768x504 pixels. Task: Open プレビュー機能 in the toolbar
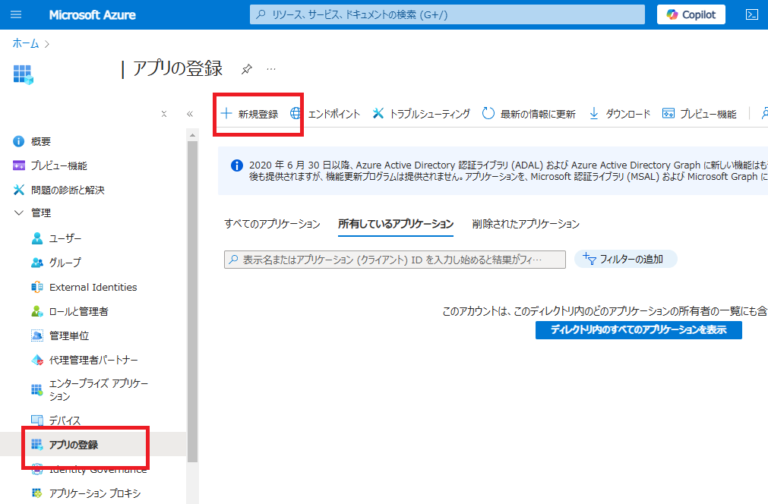pos(699,114)
